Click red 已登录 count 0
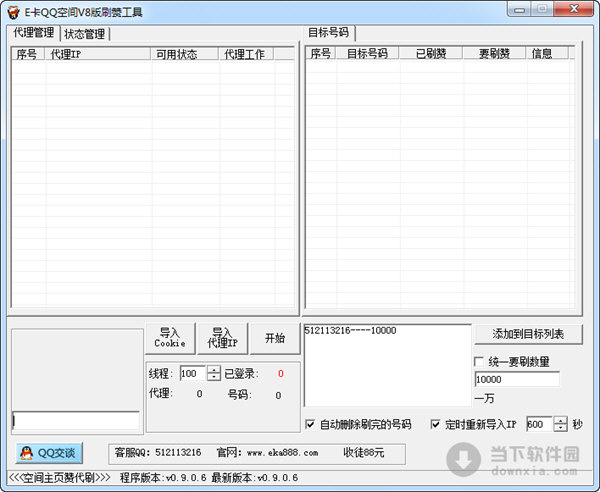This screenshot has height=492, width=600. [281, 374]
